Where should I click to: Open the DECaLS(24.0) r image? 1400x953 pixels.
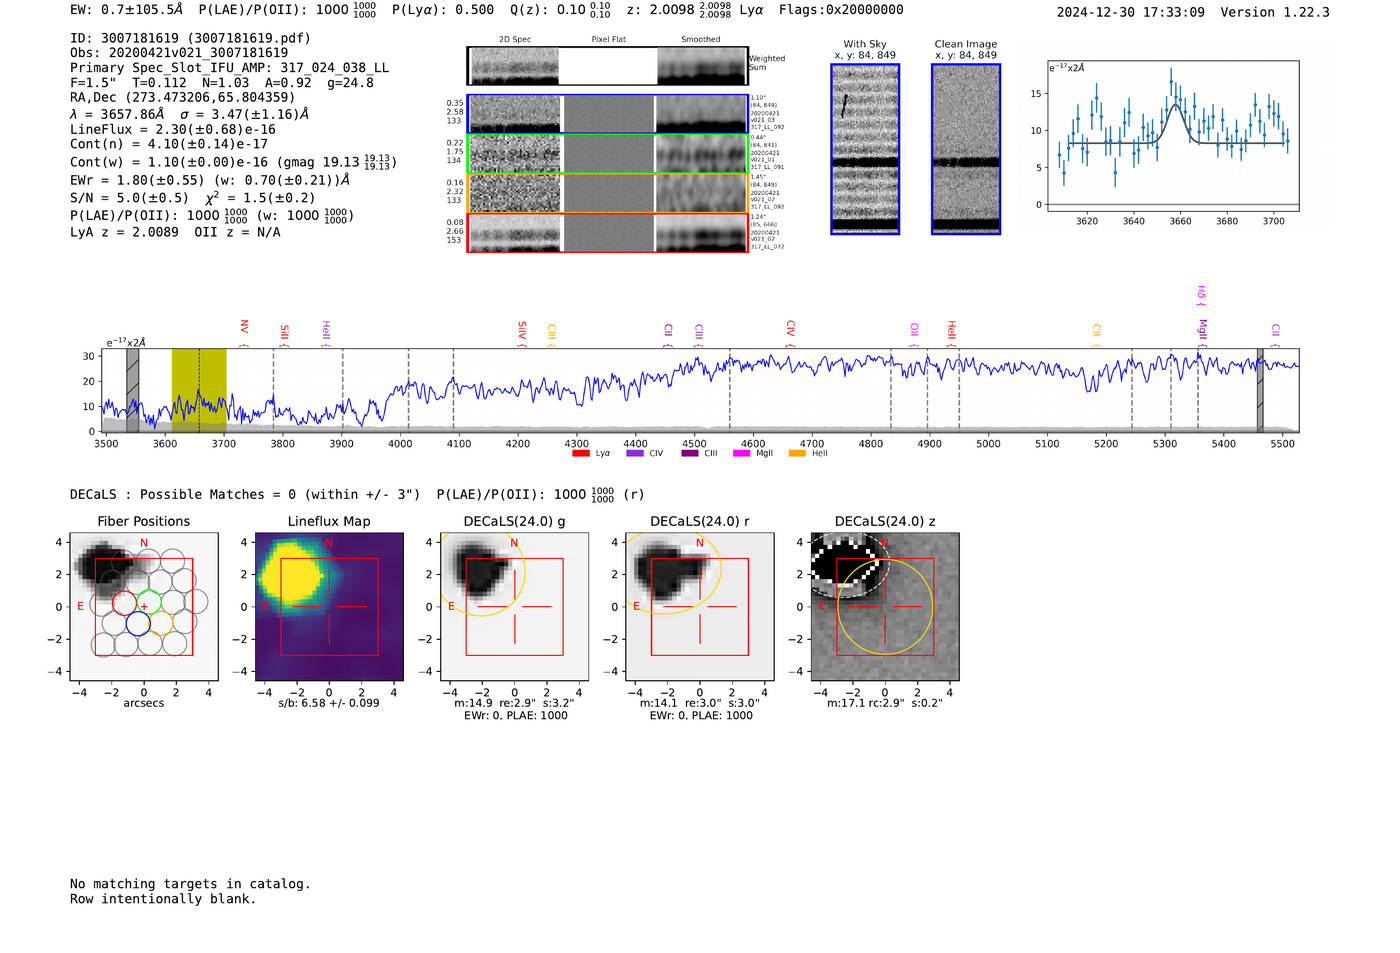tap(700, 606)
